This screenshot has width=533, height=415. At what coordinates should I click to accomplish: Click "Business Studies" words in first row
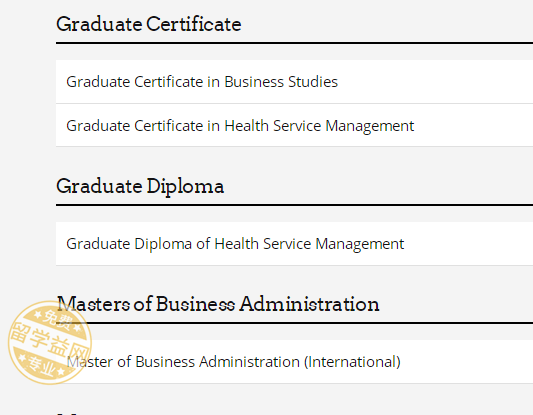pyautogui.click(x=281, y=82)
